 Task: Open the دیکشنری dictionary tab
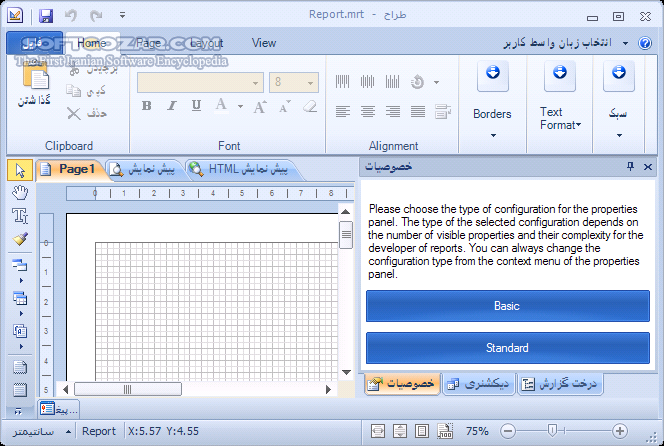tap(479, 384)
